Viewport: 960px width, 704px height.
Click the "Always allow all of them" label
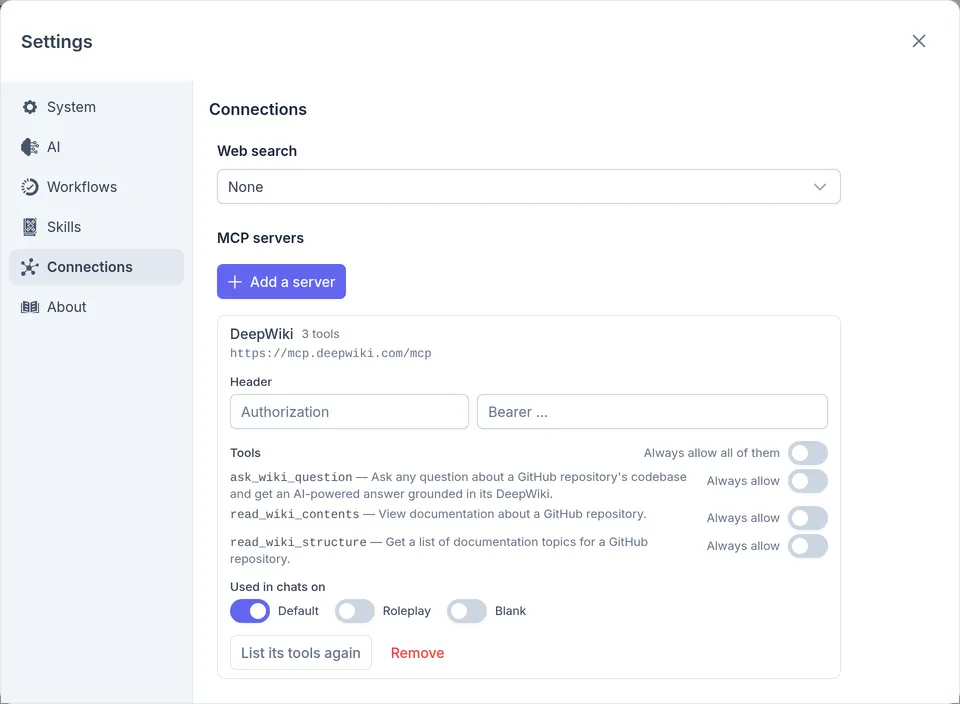[x=711, y=453]
